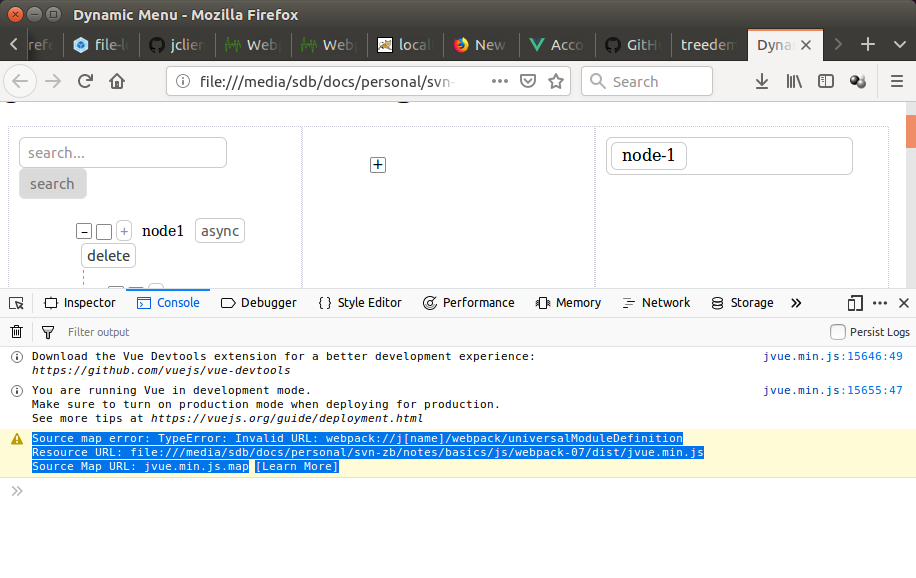Click the reload page icon
Image resolution: width=916 pixels, height=578 pixels.
coord(86,82)
